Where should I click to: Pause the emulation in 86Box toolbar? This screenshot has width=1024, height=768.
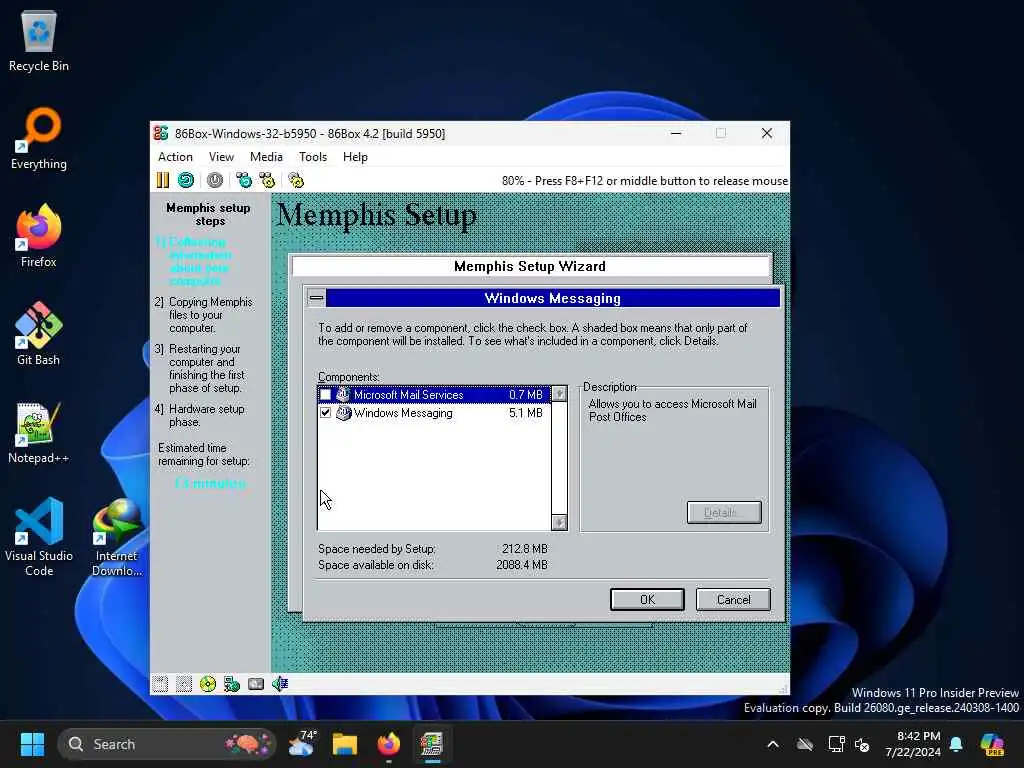[x=163, y=180]
